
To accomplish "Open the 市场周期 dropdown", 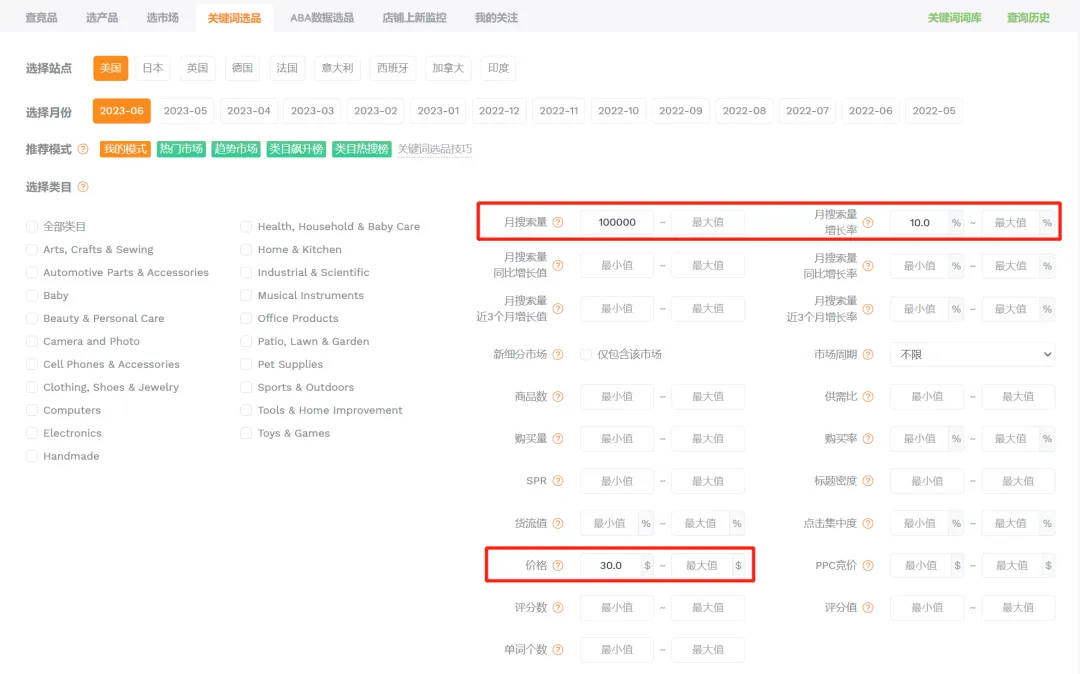I will [x=972, y=355].
